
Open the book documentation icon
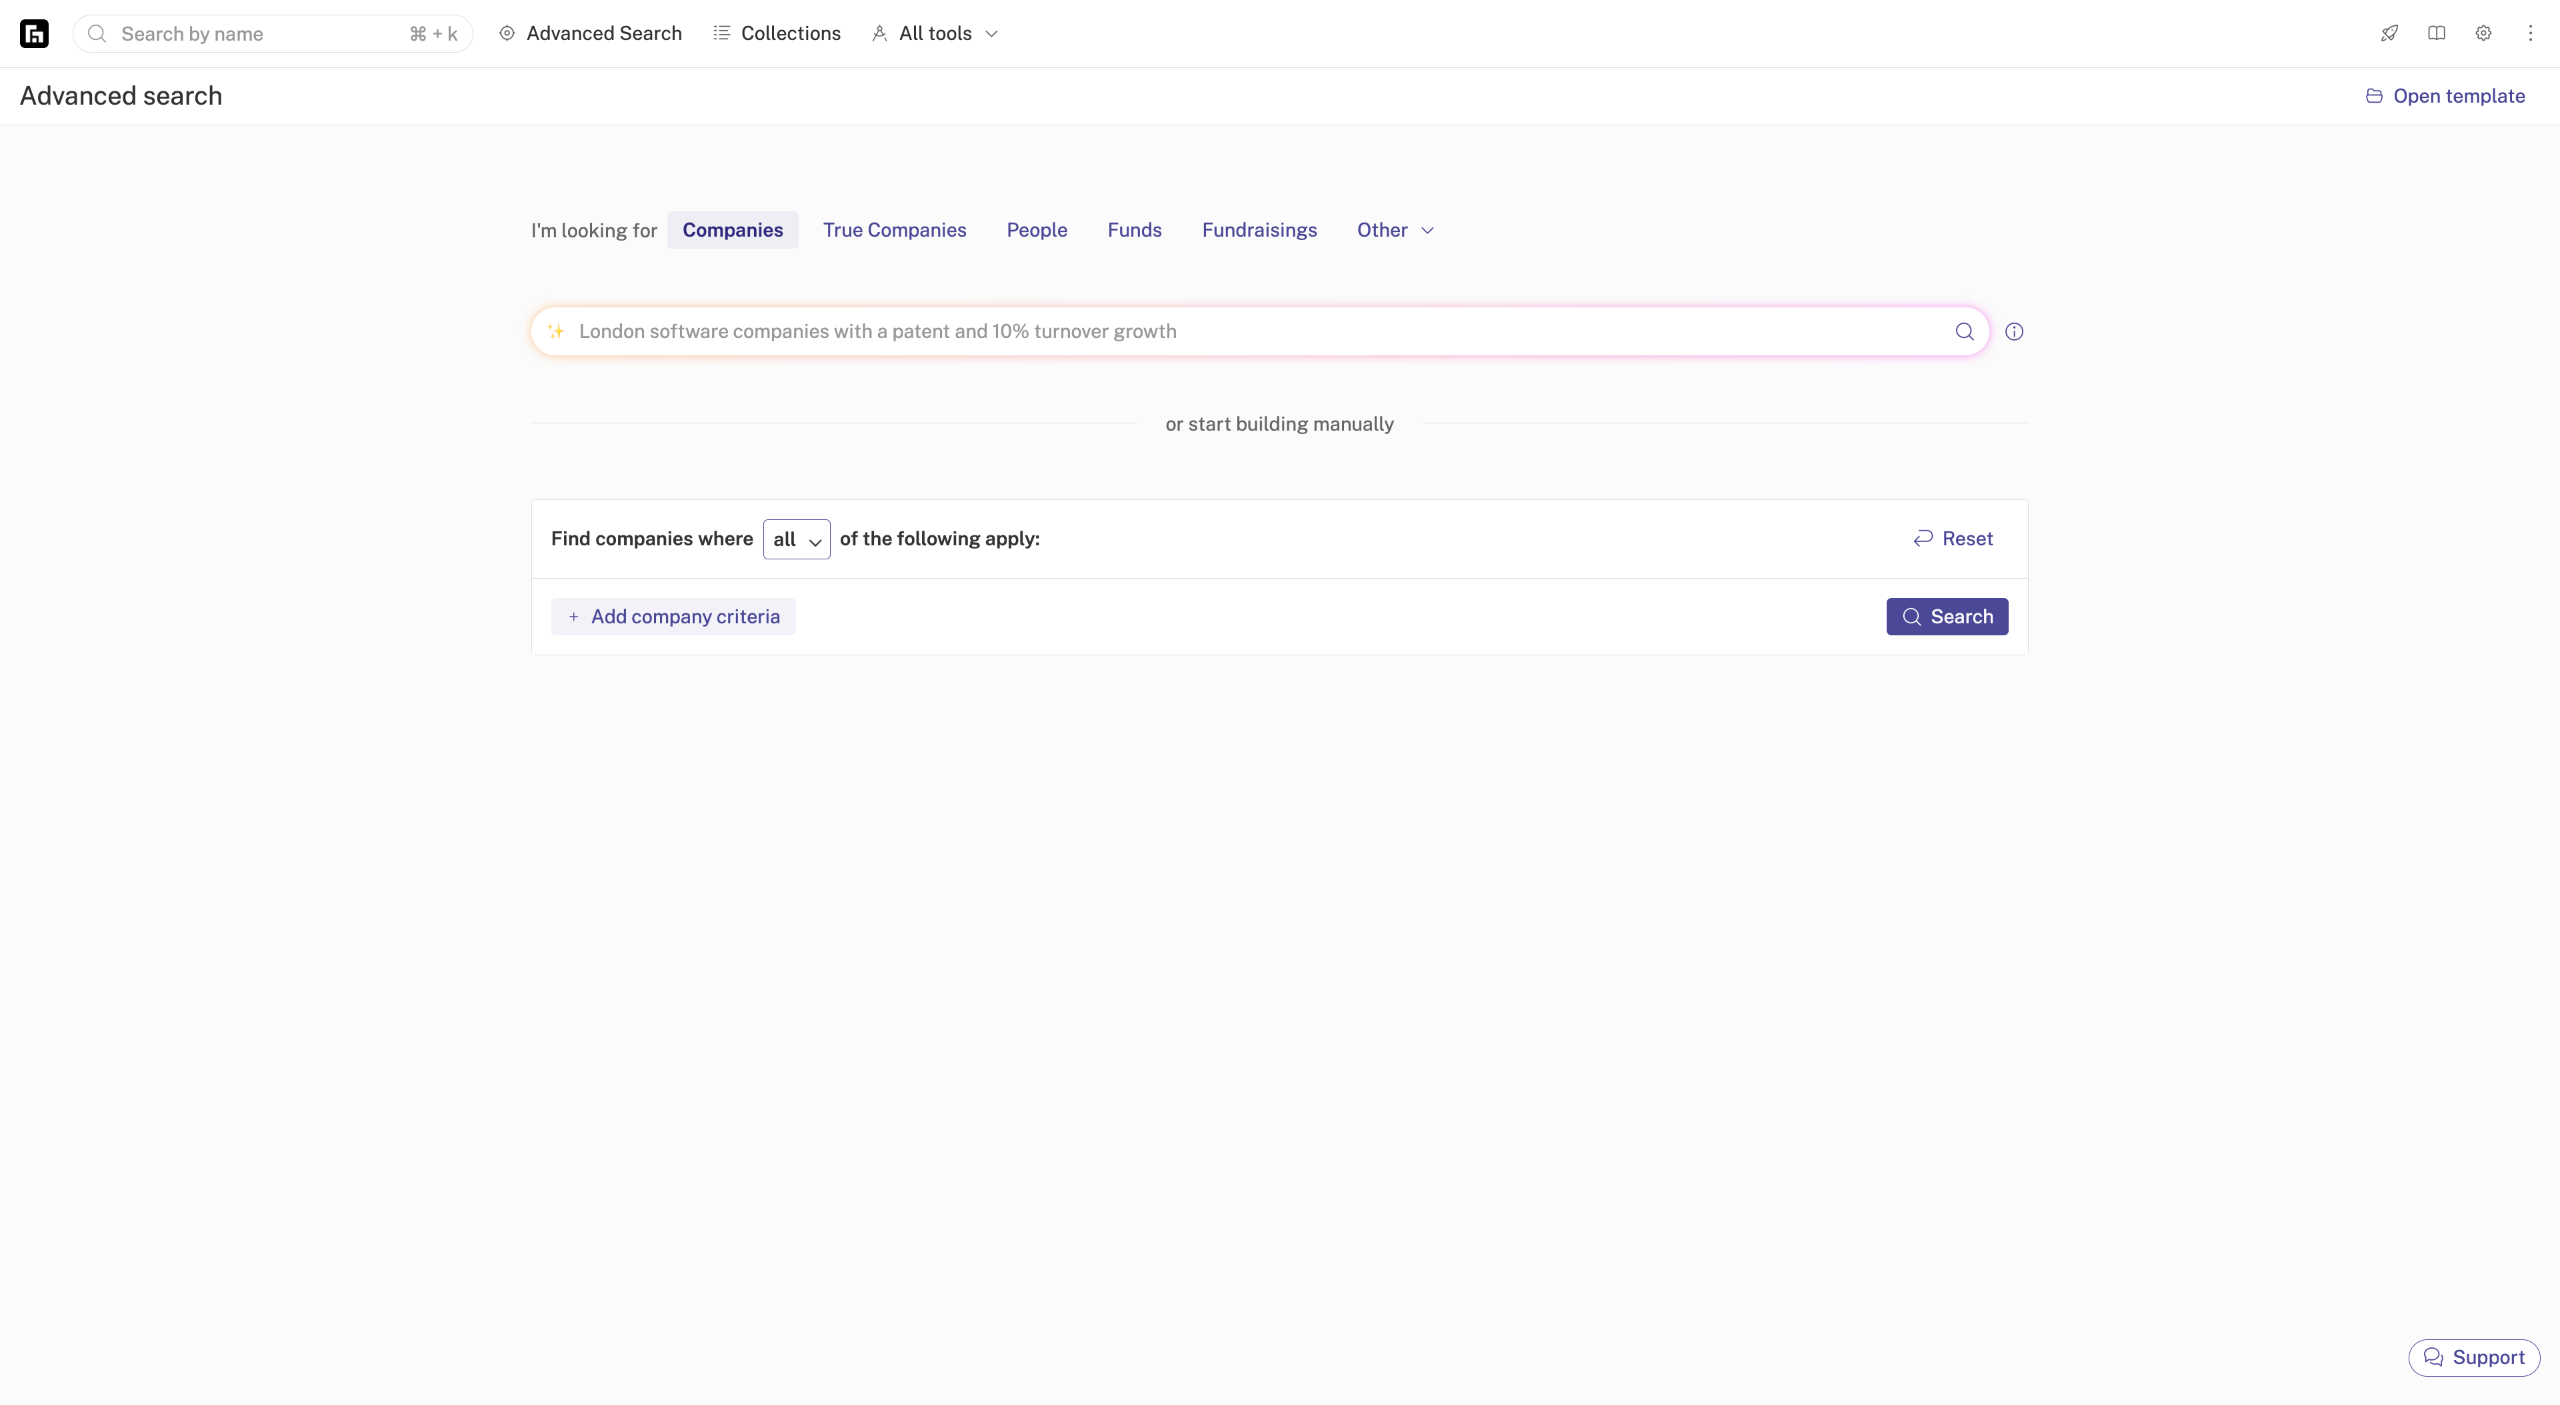(x=2436, y=34)
